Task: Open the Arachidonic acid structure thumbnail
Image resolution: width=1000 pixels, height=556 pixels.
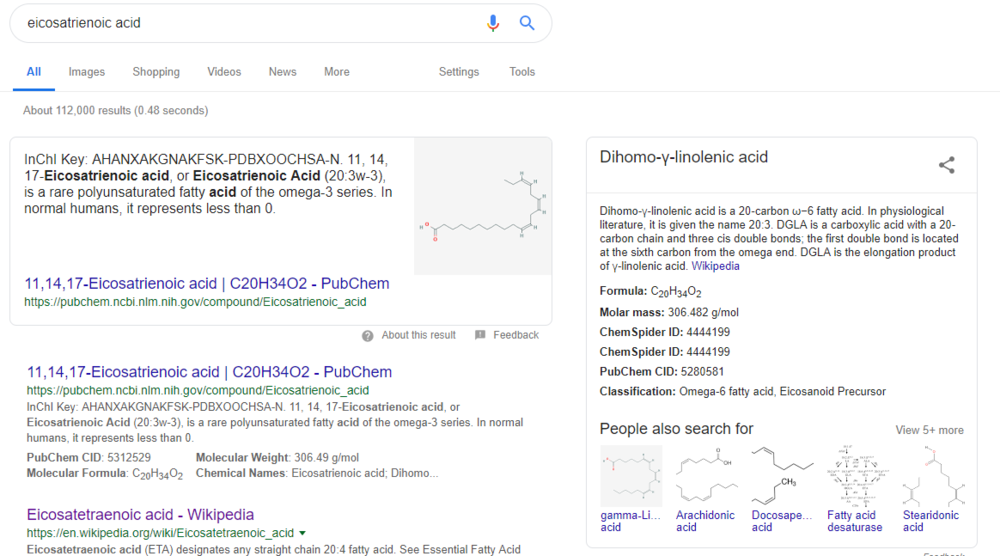Action: [x=705, y=475]
